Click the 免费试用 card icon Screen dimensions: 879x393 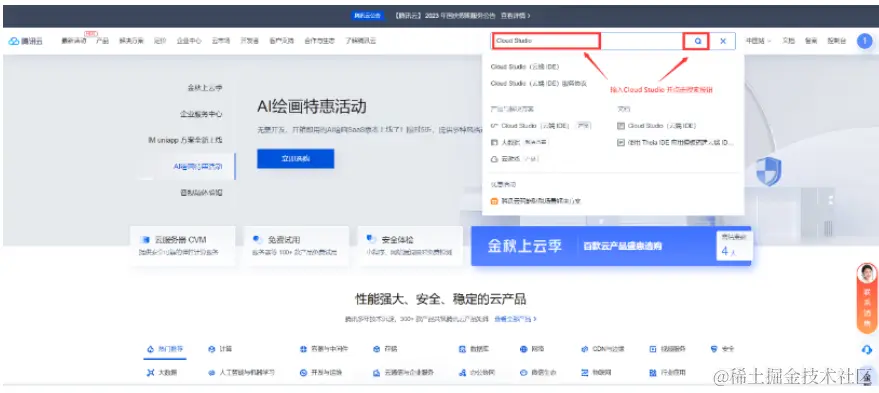pos(258,239)
